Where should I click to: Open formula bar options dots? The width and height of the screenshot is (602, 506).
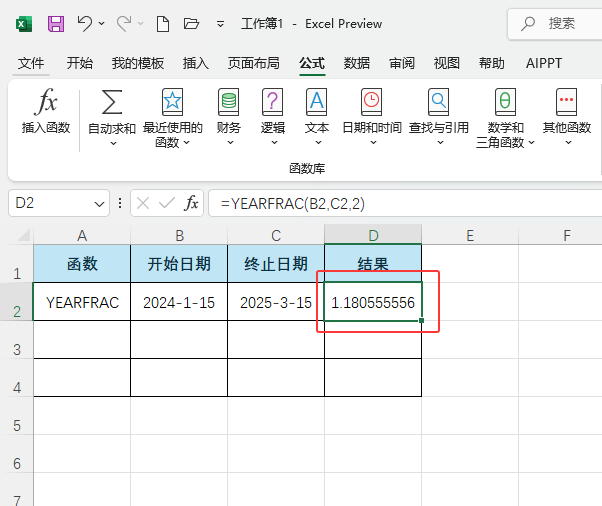click(x=120, y=203)
